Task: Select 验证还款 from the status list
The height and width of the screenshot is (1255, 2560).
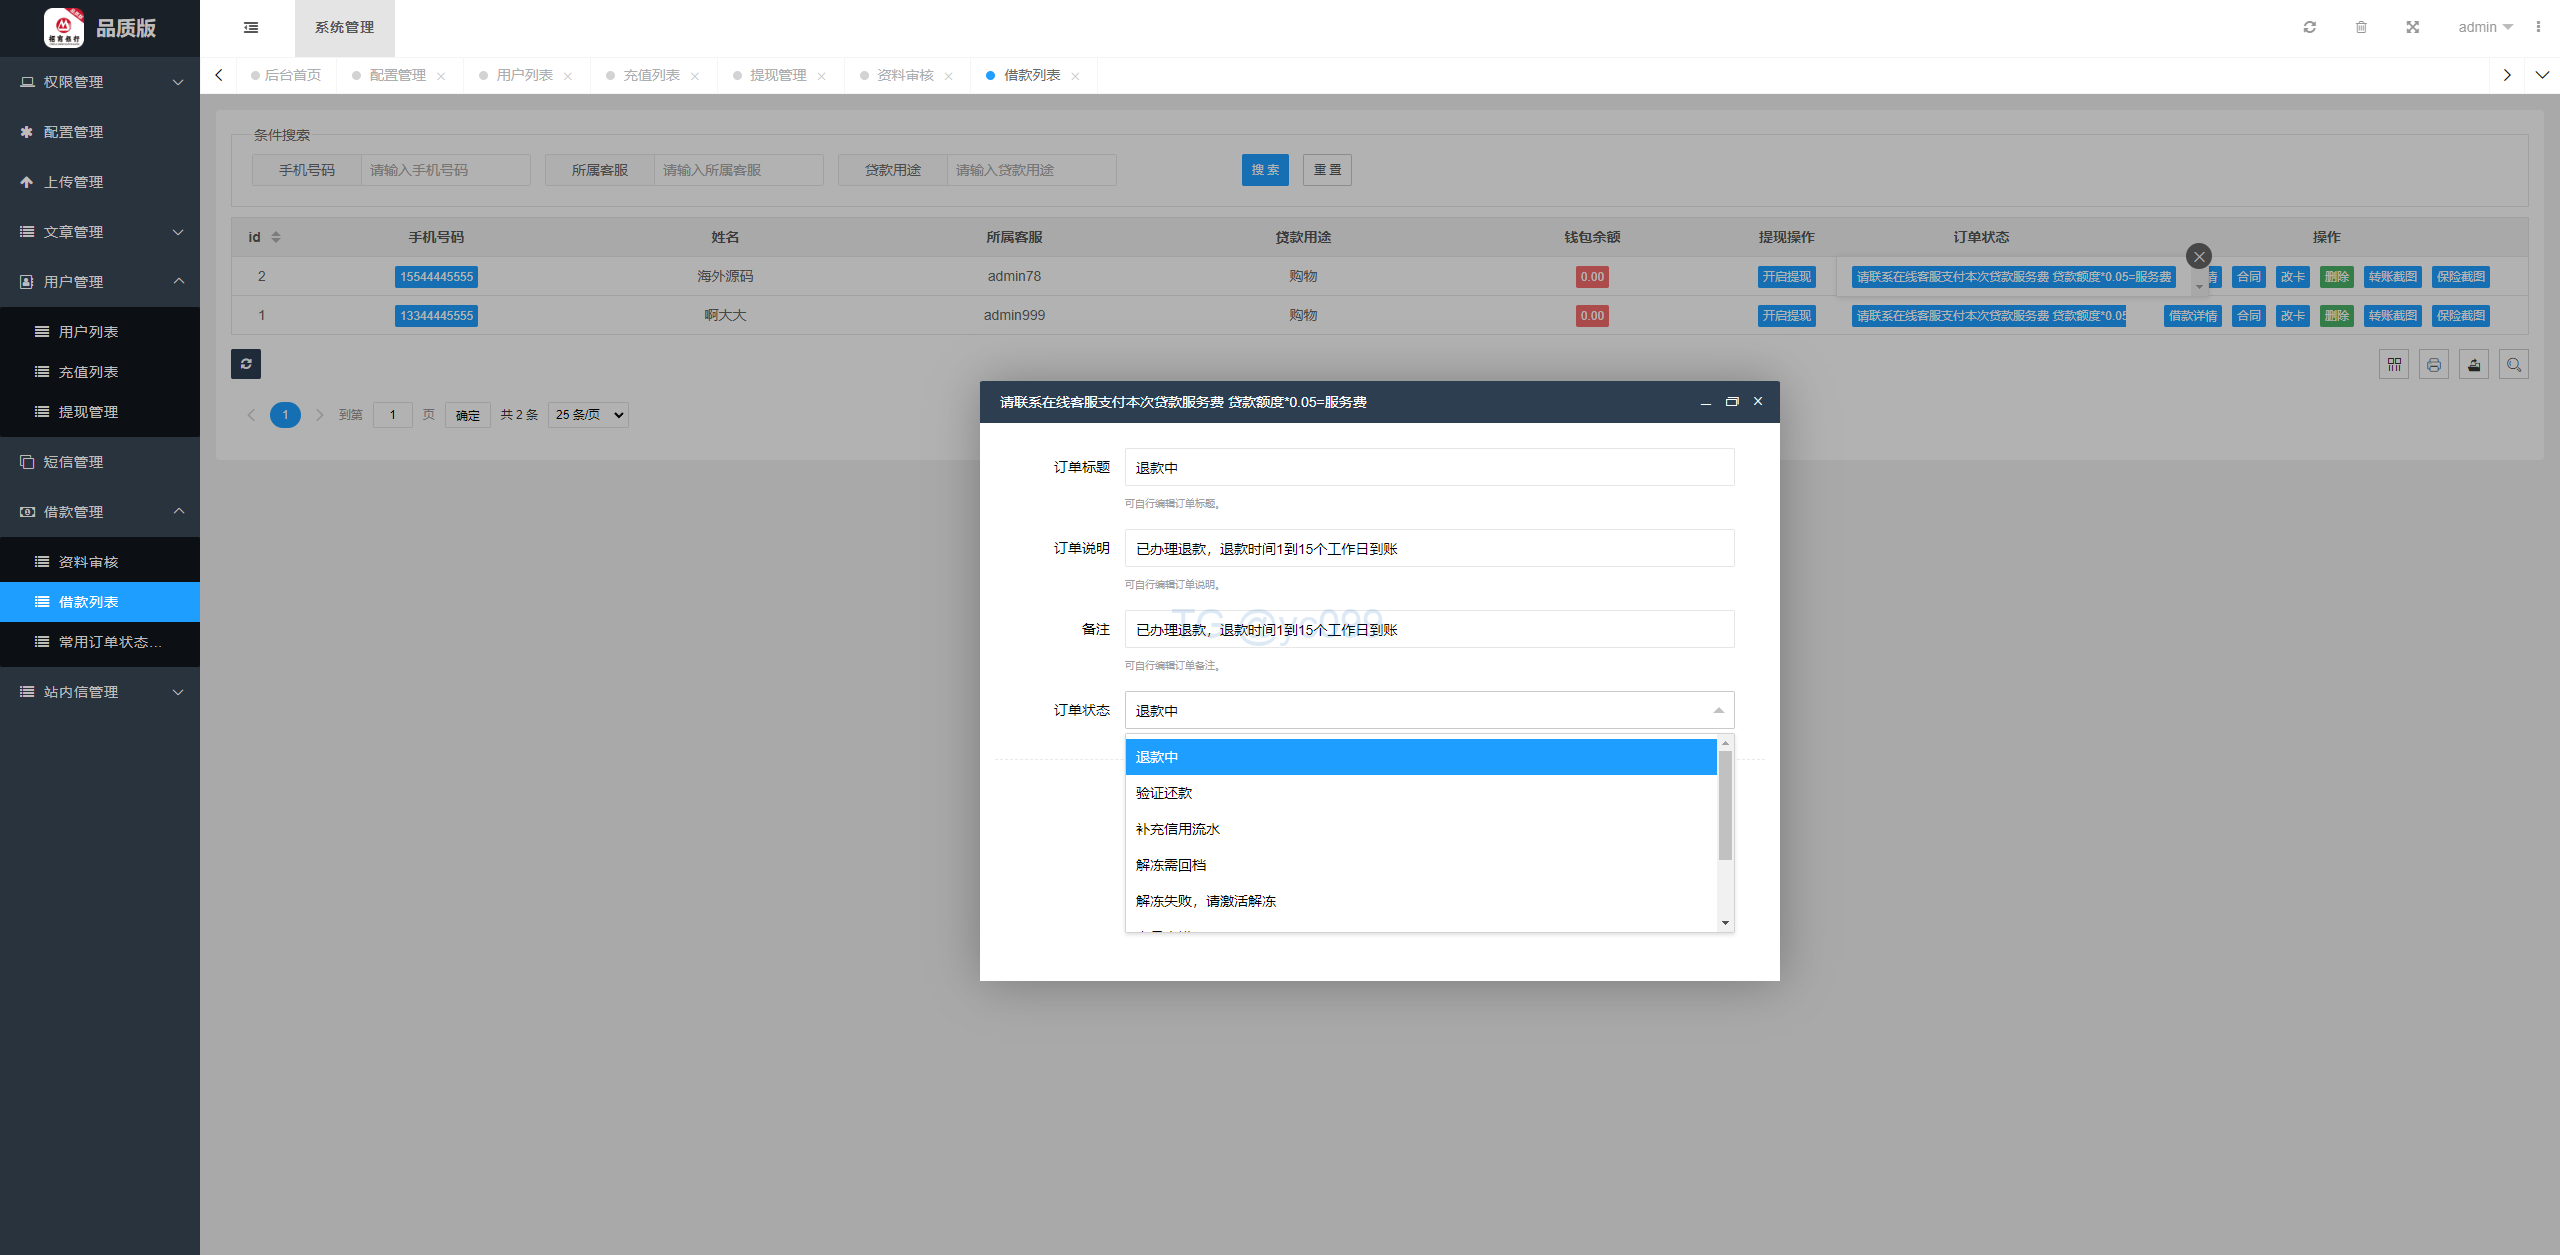Action: click(1164, 793)
